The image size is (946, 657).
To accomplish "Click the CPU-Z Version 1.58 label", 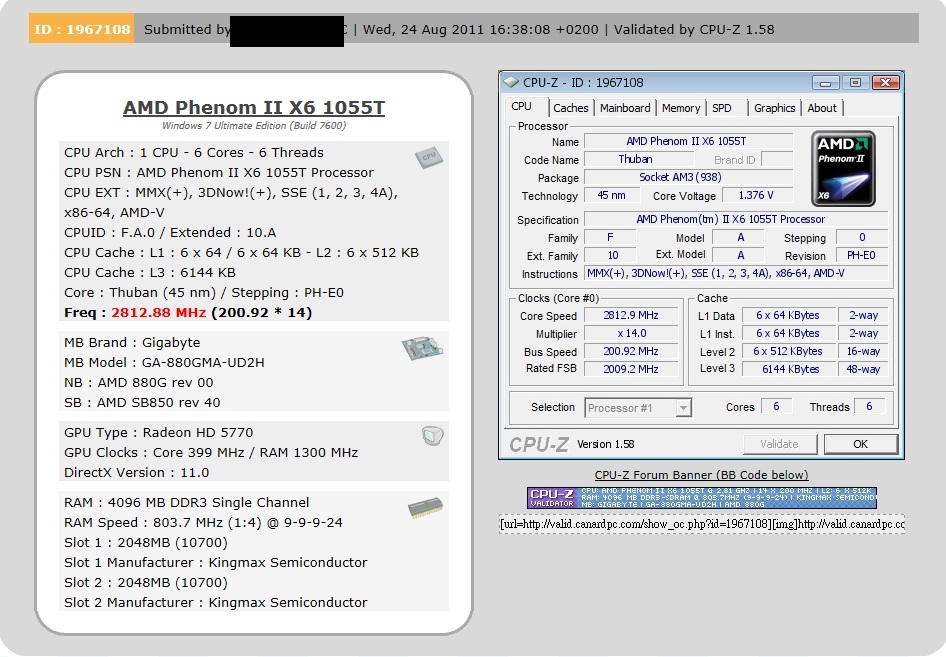I will click(605, 445).
